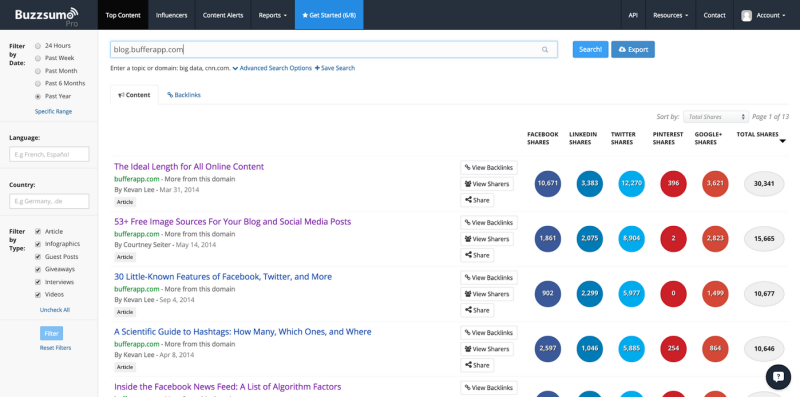Click the BuzzSumo Pro logo
The width and height of the screenshot is (800, 397).
click(47, 16)
